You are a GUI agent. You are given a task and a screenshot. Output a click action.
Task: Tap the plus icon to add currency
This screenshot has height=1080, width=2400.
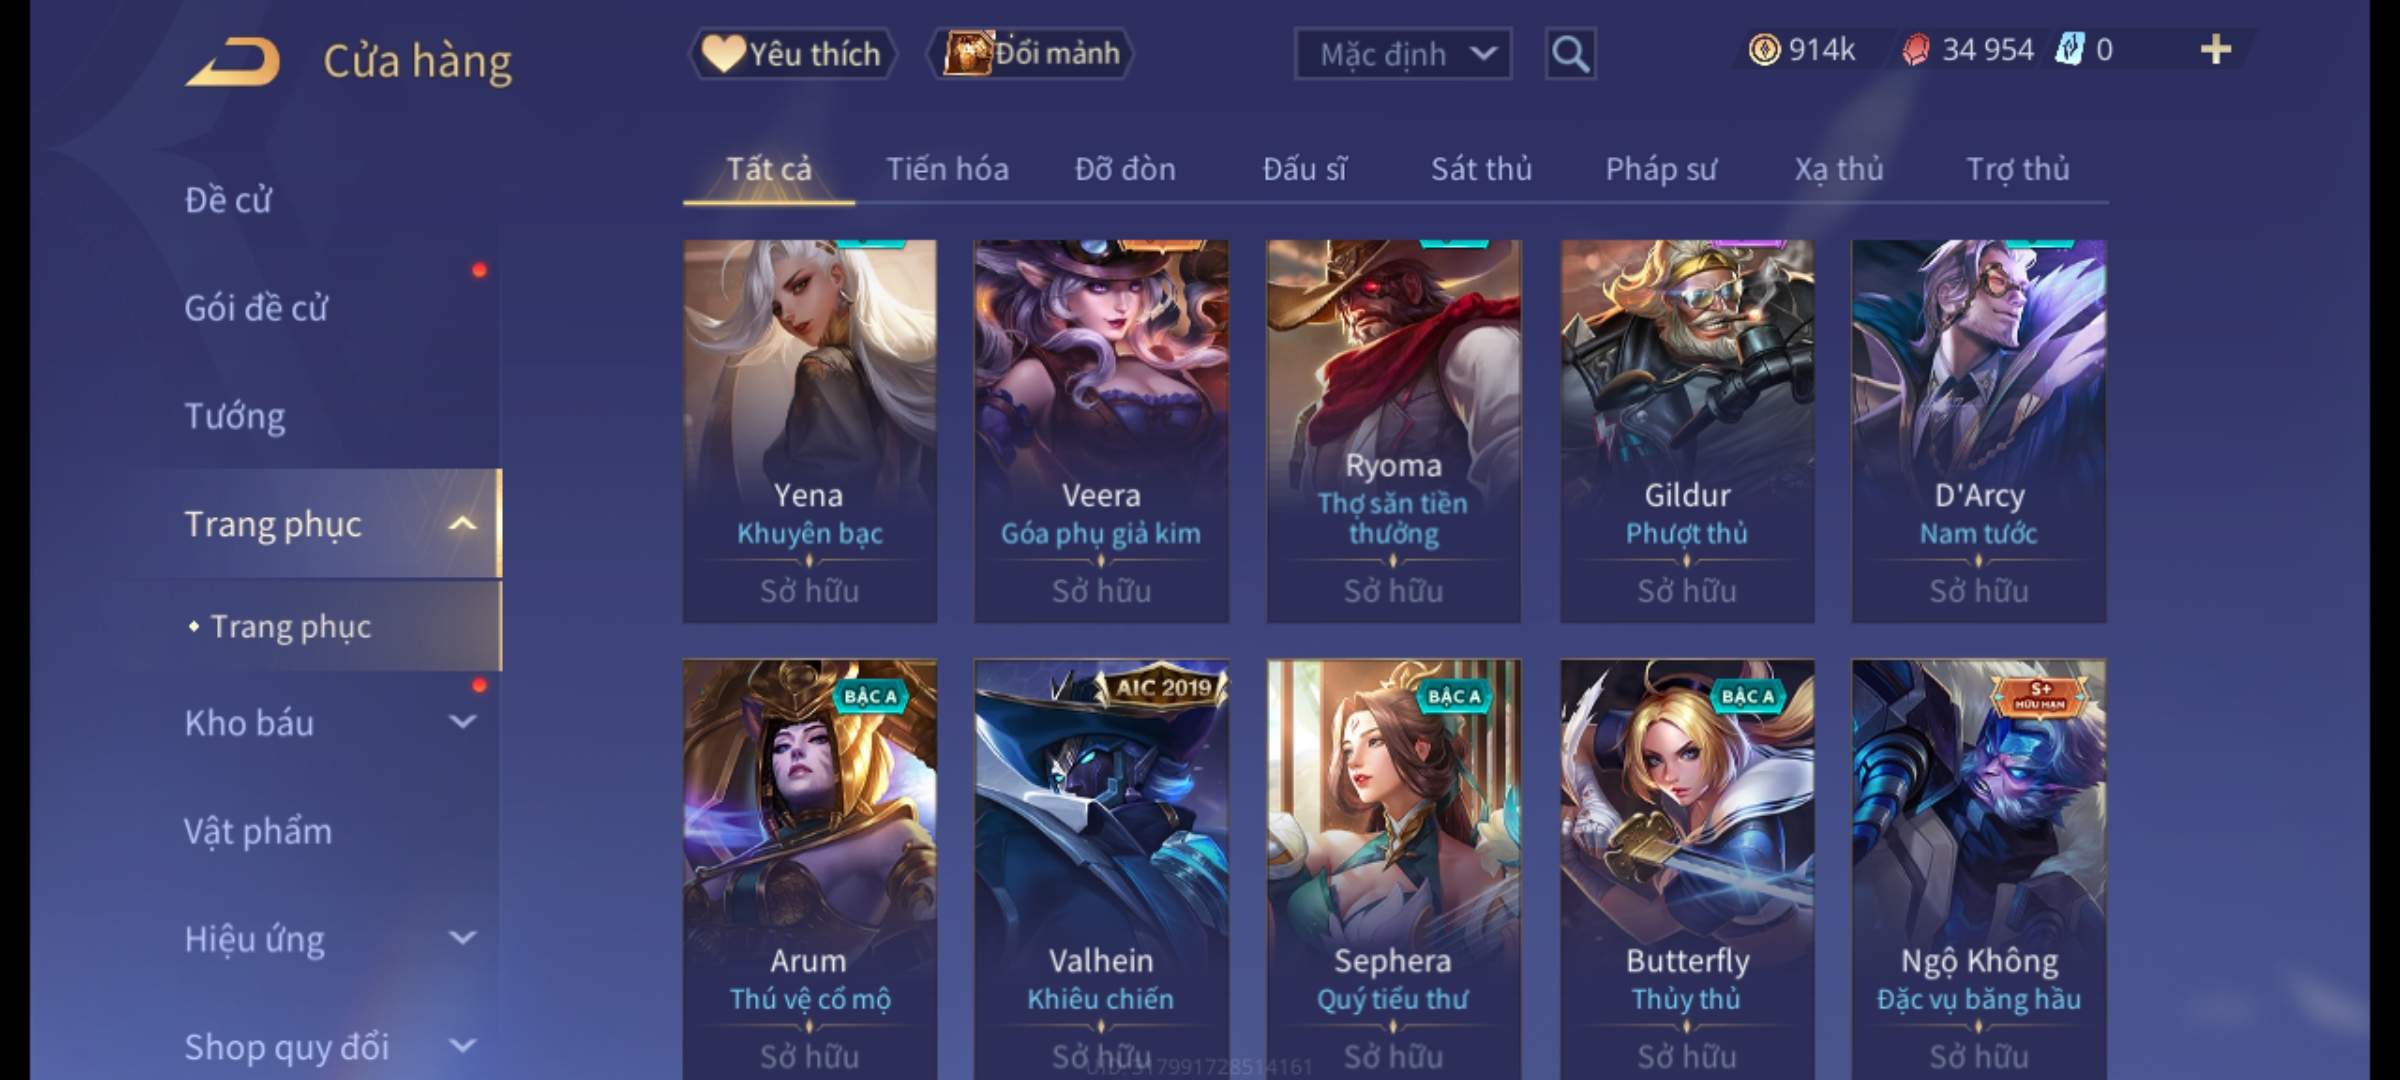(x=2216, y=49)
